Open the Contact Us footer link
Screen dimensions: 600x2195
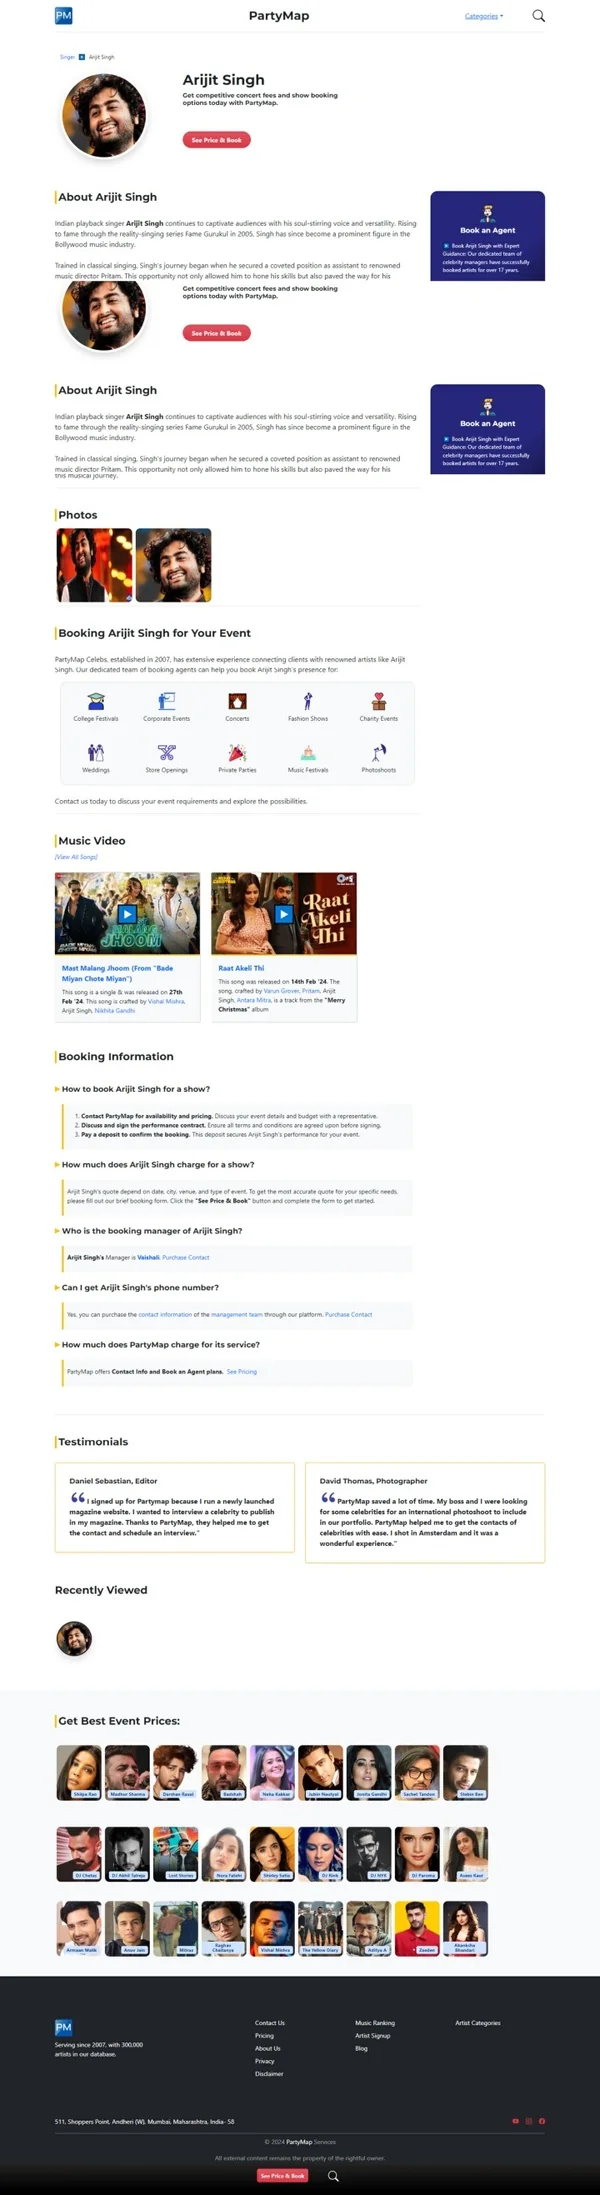270,2022
